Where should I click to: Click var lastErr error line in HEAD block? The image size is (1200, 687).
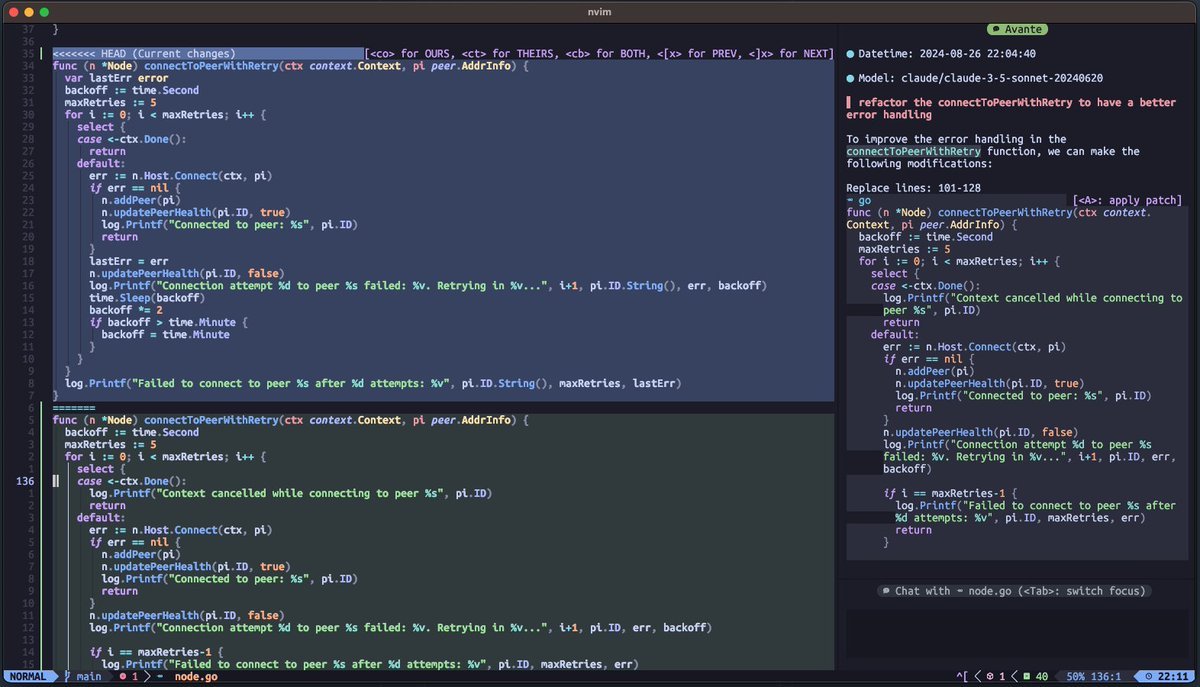pyautogui.click(x=116, y=77)
